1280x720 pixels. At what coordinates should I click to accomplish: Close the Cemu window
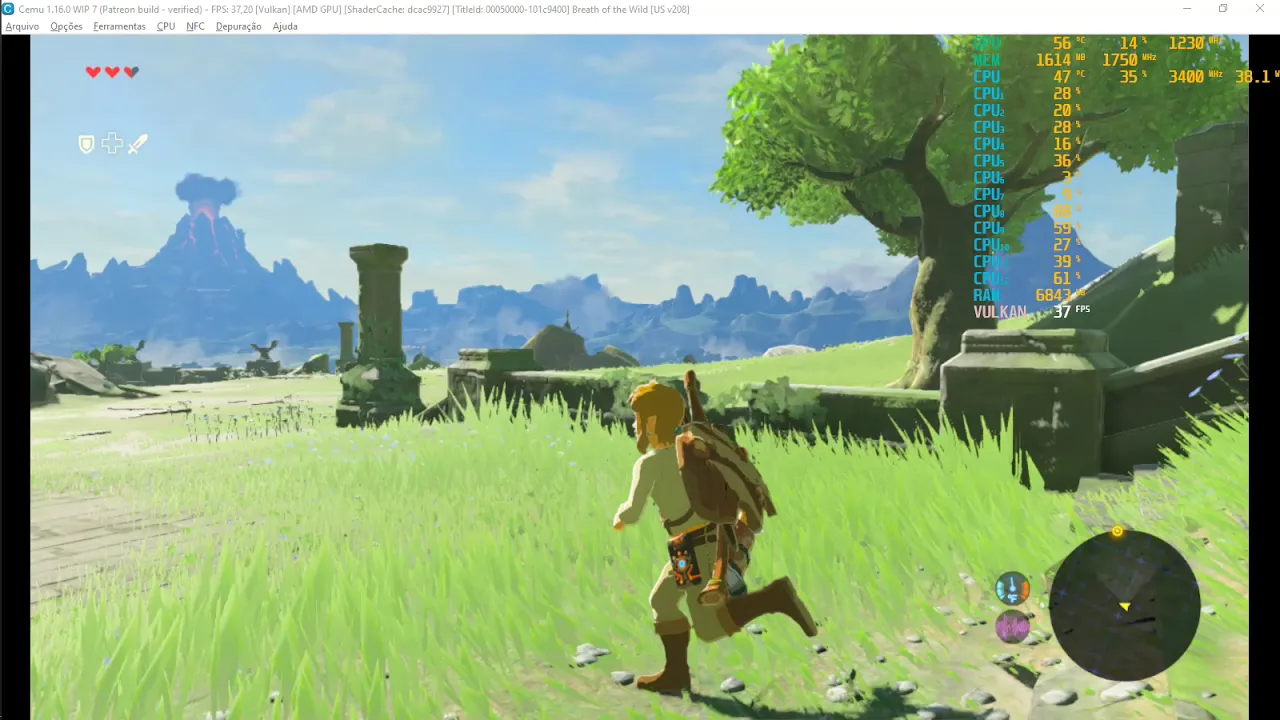(1258, 9)
